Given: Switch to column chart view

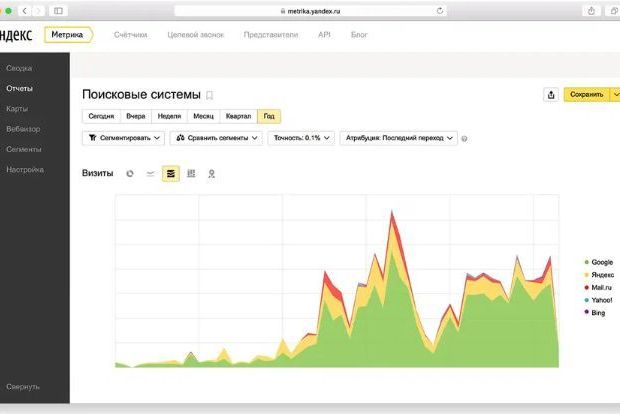Looking at the screenshot, I should (x=191, y=174).
